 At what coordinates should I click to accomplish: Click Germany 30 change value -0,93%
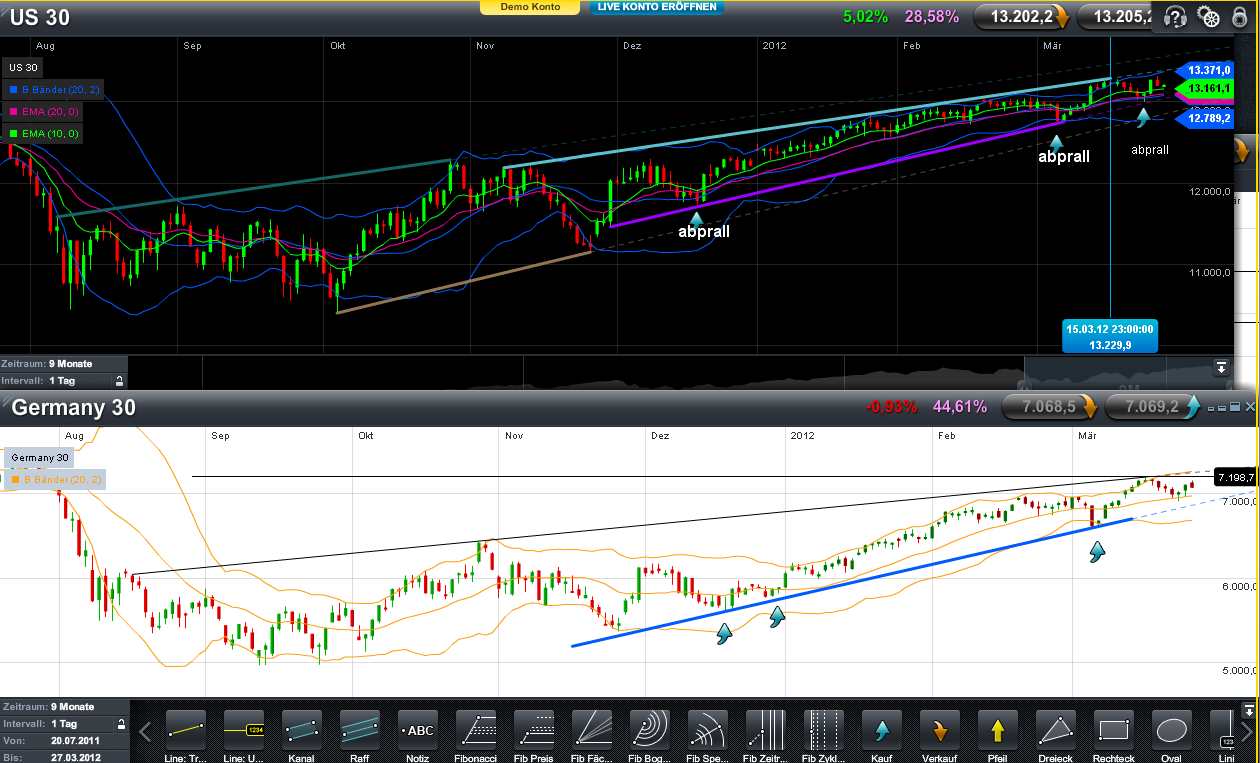tap(893, 407)
